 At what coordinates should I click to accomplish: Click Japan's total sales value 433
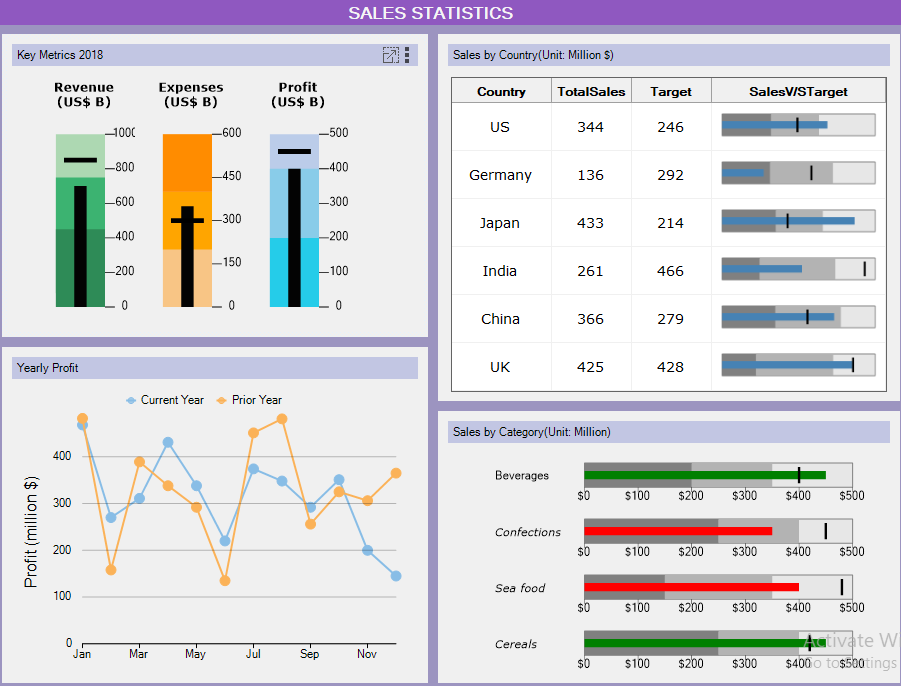[591, 223]
